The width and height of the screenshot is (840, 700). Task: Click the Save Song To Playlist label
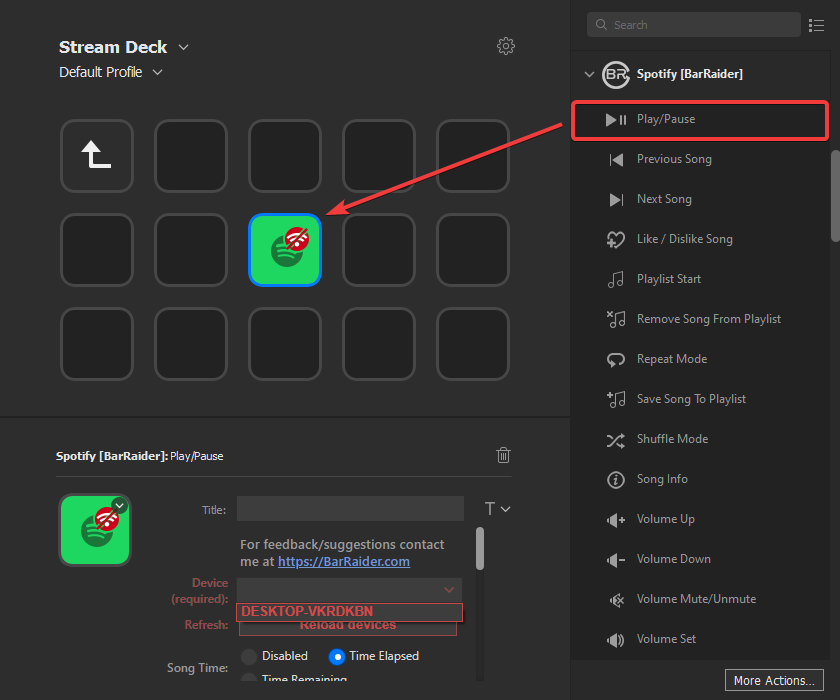(691, 400)
